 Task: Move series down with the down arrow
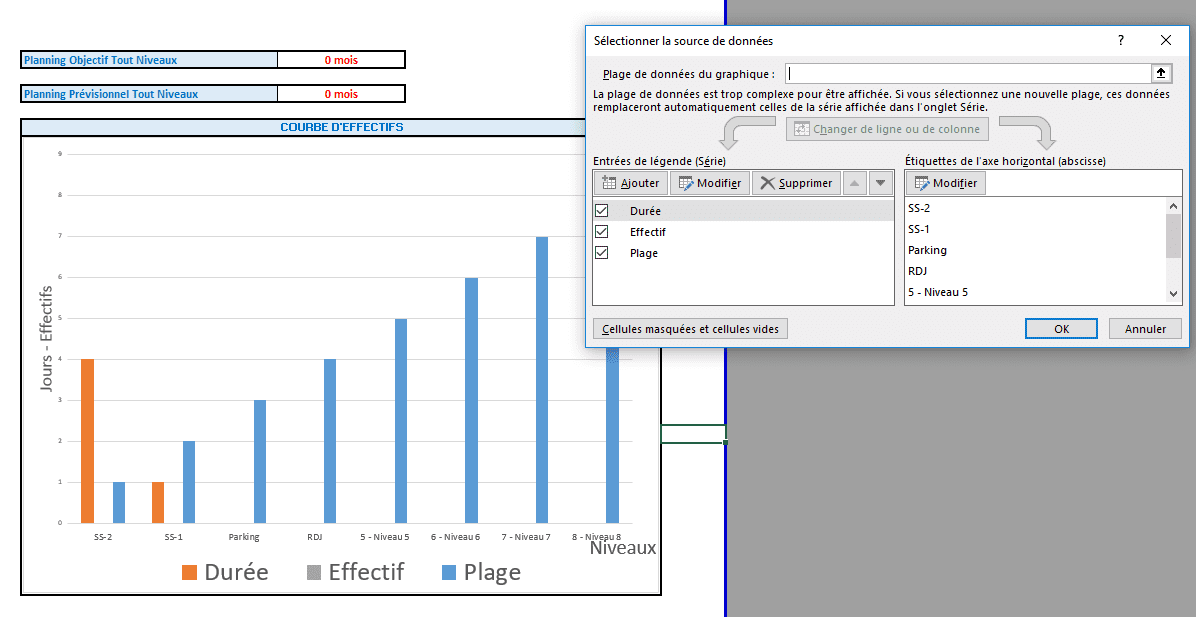879,183
